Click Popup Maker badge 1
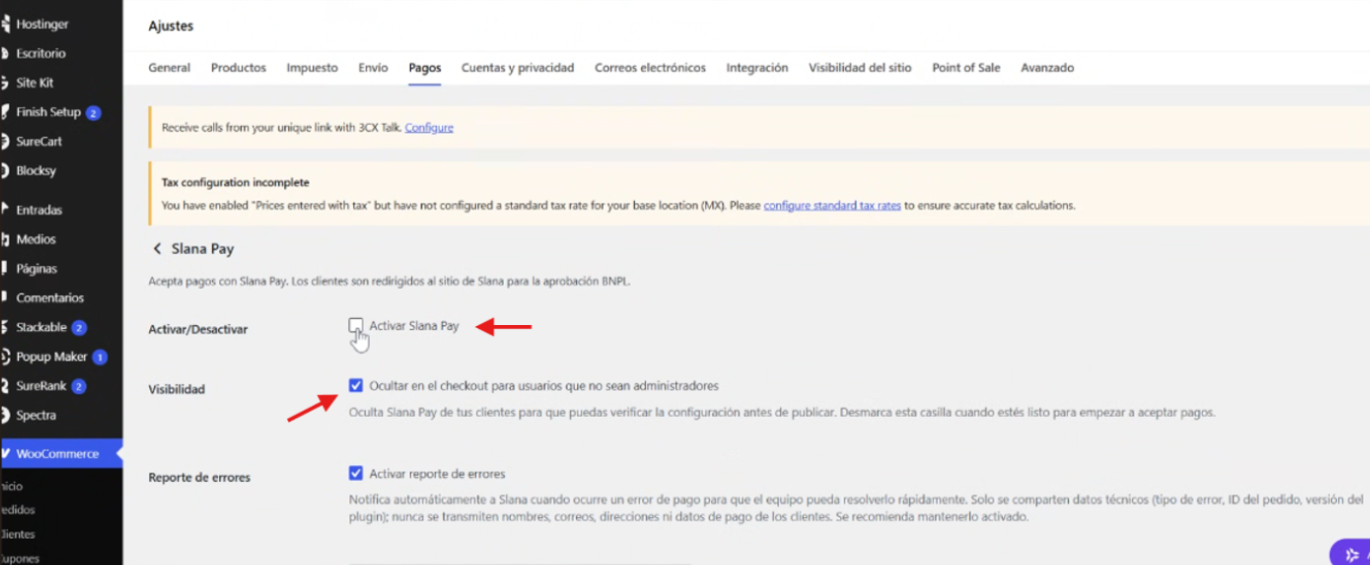This screenshot has height=565, width=1370. tap(99, 356)
